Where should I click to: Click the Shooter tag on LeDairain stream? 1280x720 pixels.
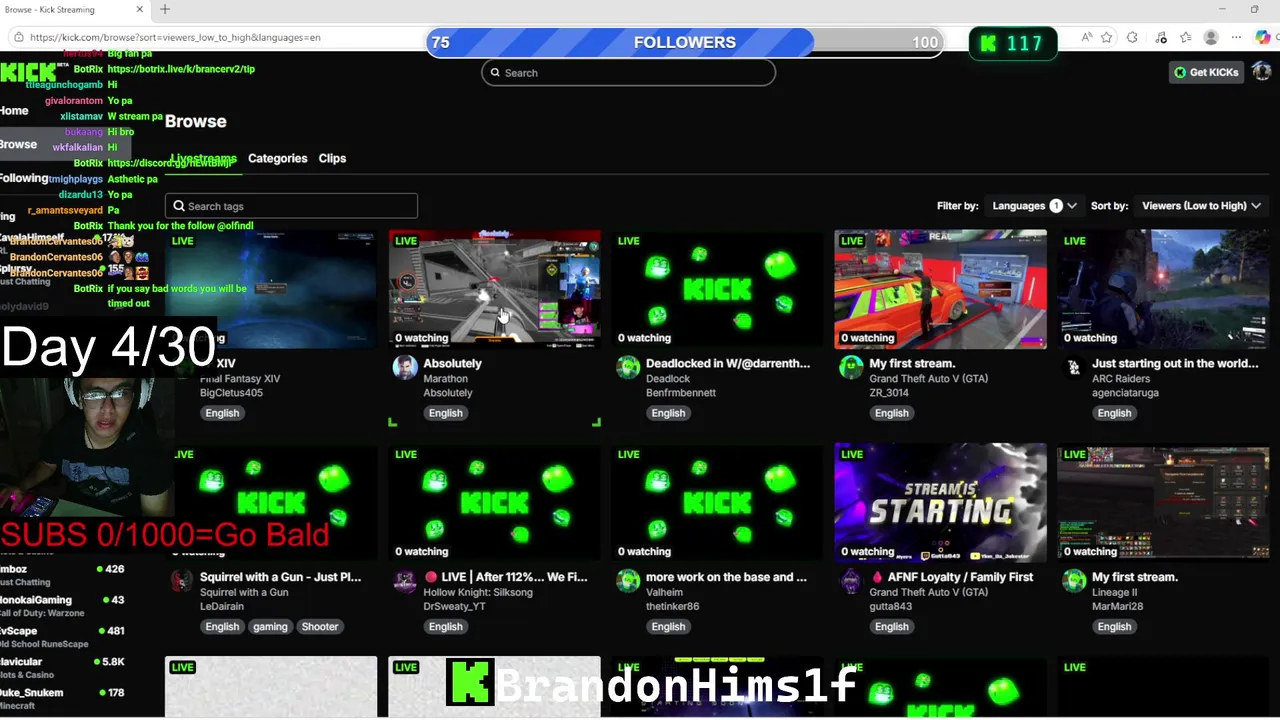click(320, 627)
